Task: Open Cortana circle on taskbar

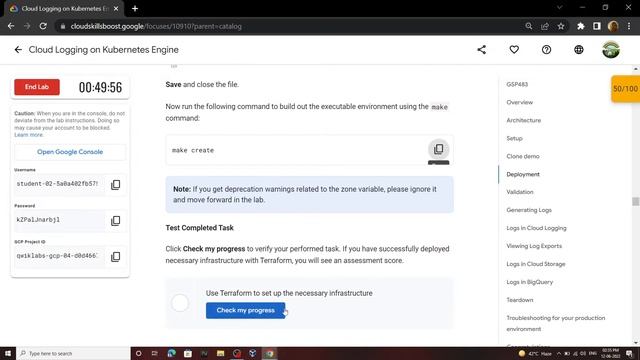Action: (x=139, y=353)
